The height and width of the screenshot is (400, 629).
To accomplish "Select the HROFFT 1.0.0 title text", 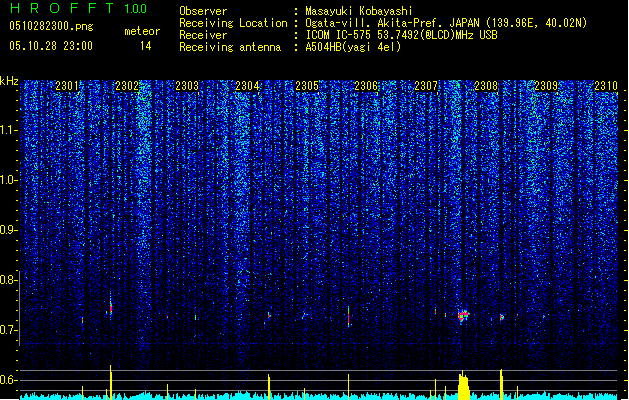I will [78, 8].
